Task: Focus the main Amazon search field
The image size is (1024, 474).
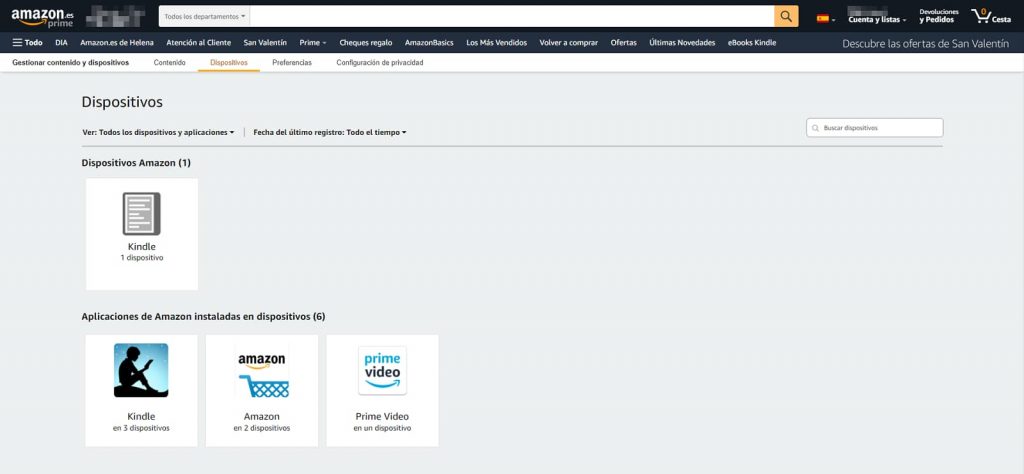Action: pos(512,16)
